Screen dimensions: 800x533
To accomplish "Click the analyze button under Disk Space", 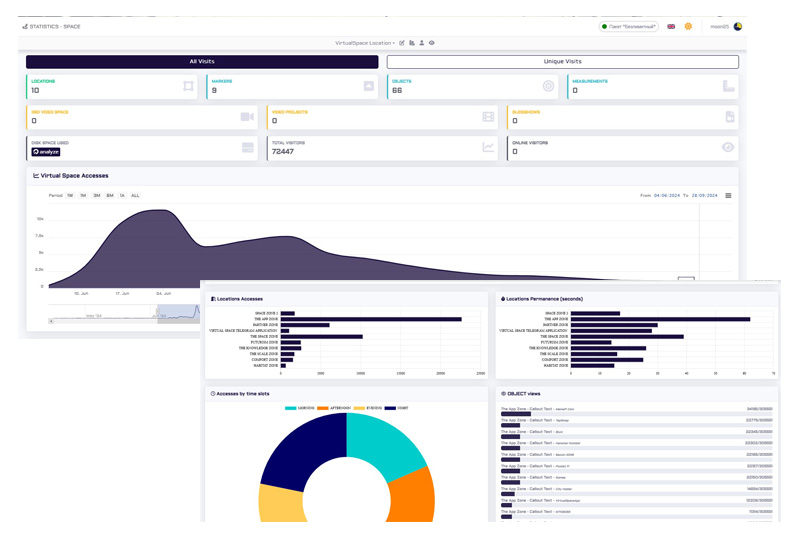I will [x=46, y=152].
